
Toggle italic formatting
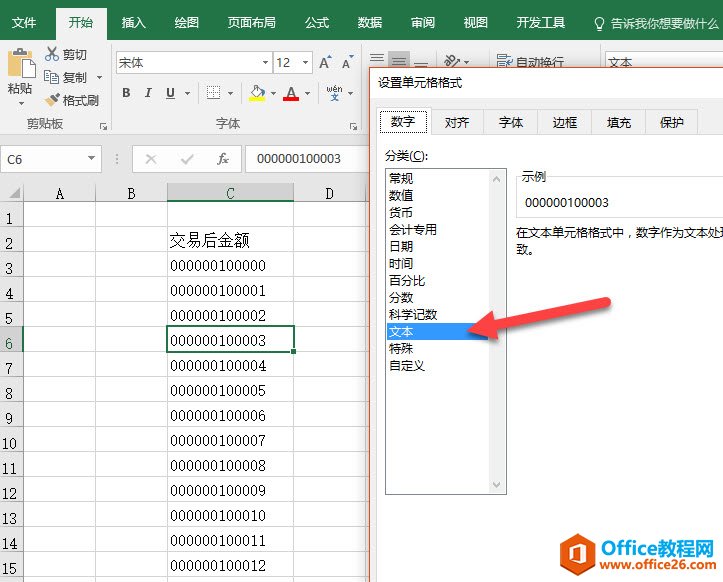(x=148, y=93)
